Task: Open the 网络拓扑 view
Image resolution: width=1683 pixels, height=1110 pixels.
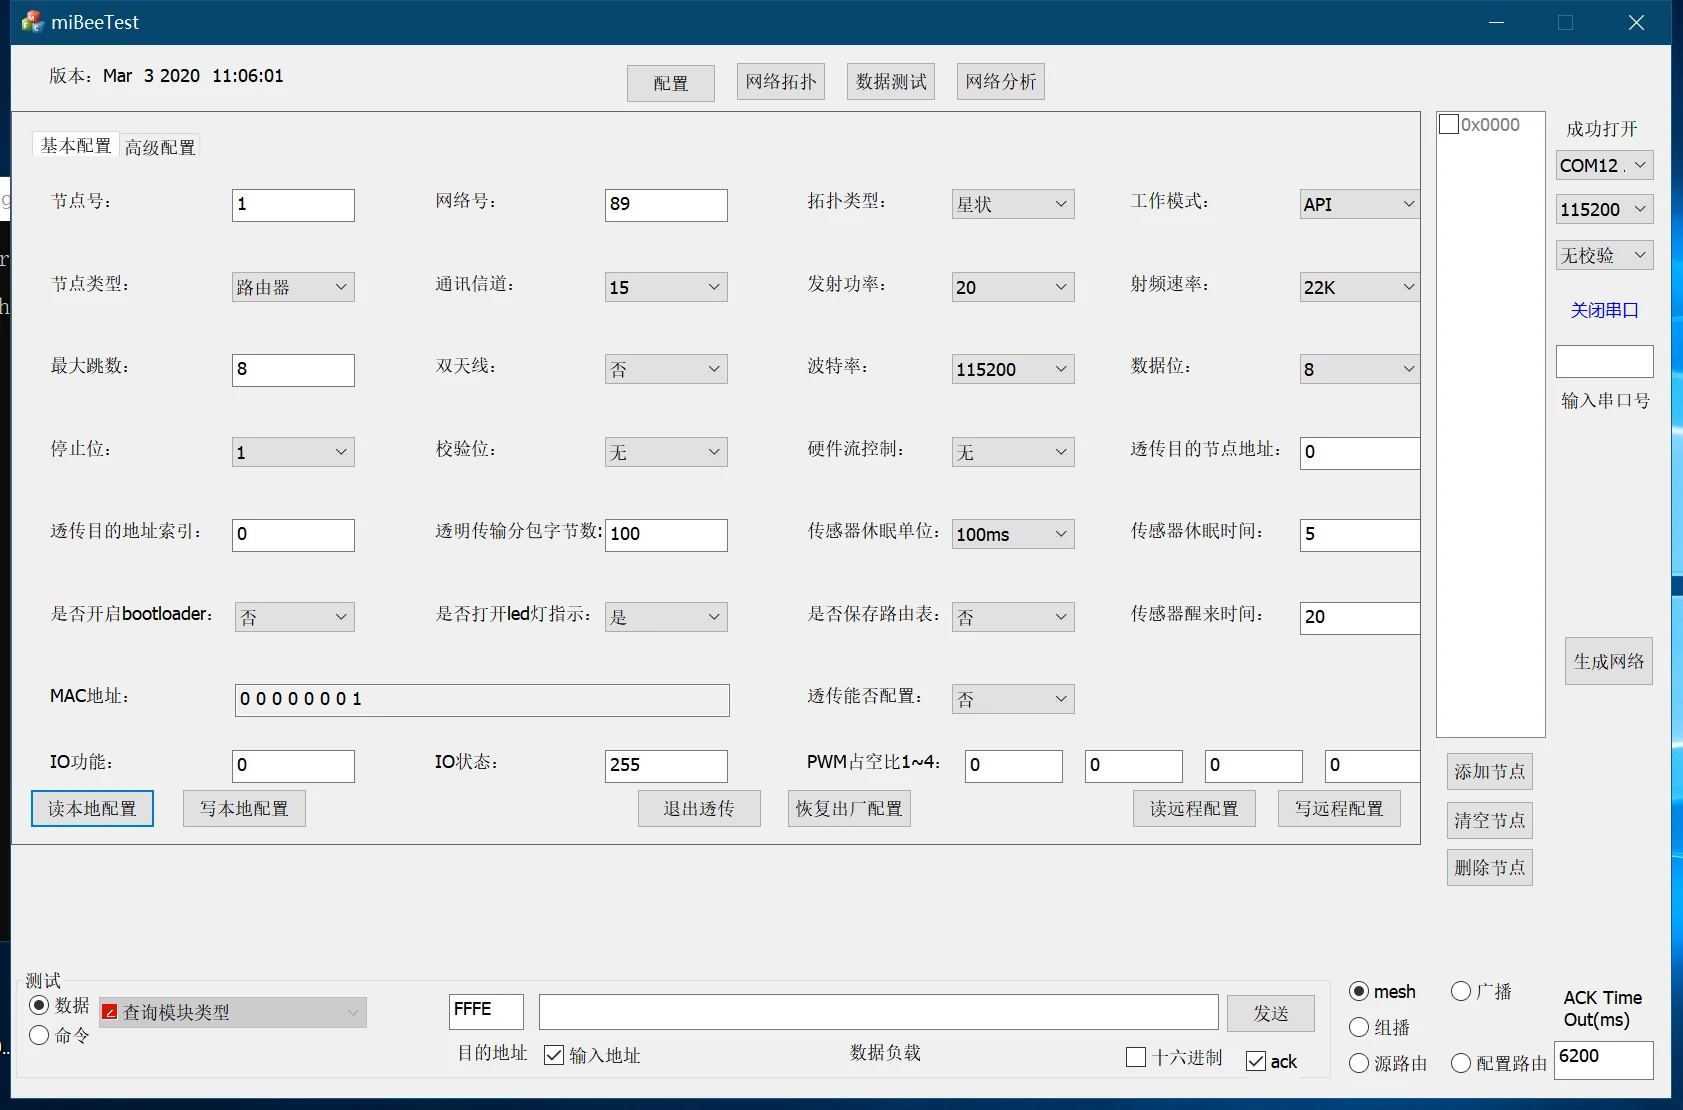Action: pos(780,82)
